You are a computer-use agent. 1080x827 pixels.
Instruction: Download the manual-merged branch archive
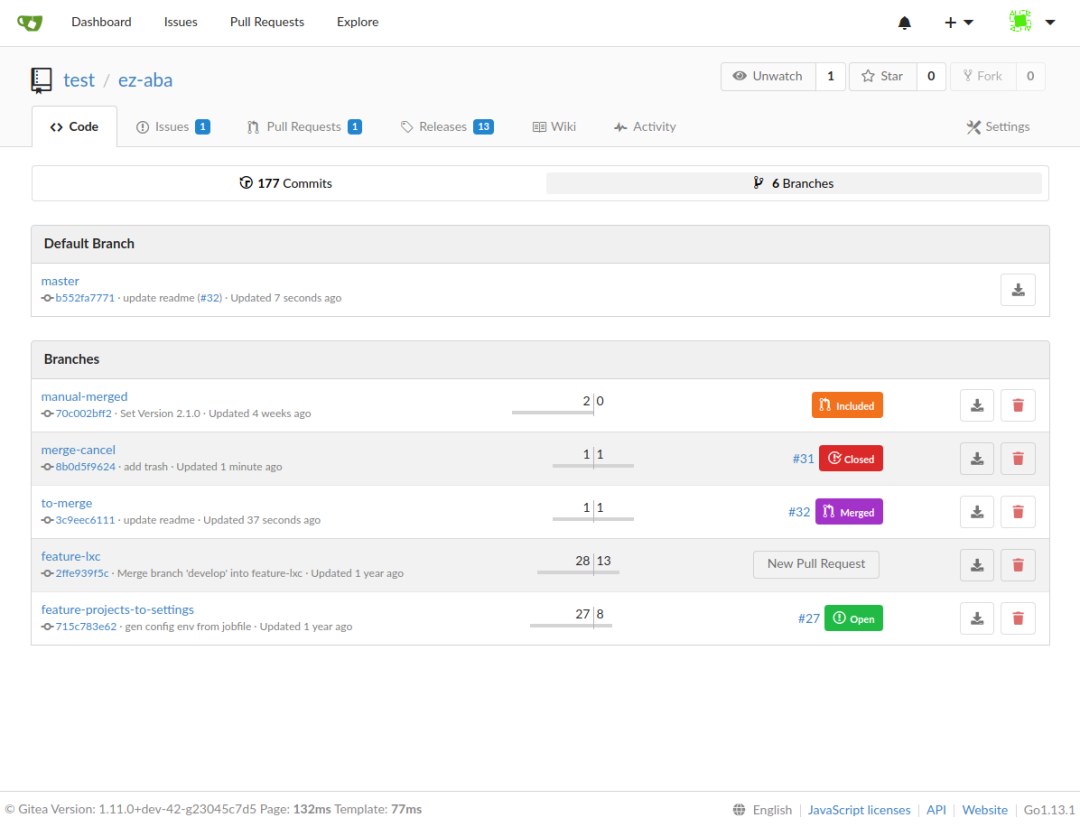[977, 405]
